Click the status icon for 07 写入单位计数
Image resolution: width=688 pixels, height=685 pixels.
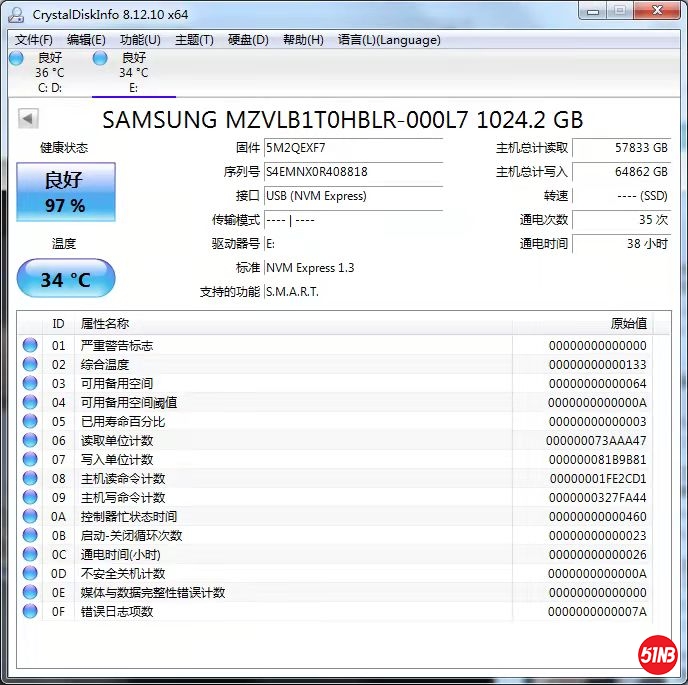click(30, 459)
